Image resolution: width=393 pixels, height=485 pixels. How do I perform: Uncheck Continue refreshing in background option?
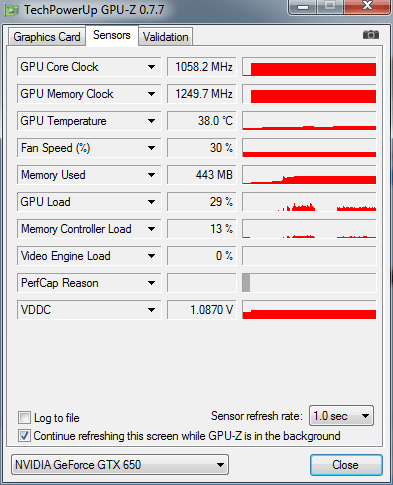(24, 436)
